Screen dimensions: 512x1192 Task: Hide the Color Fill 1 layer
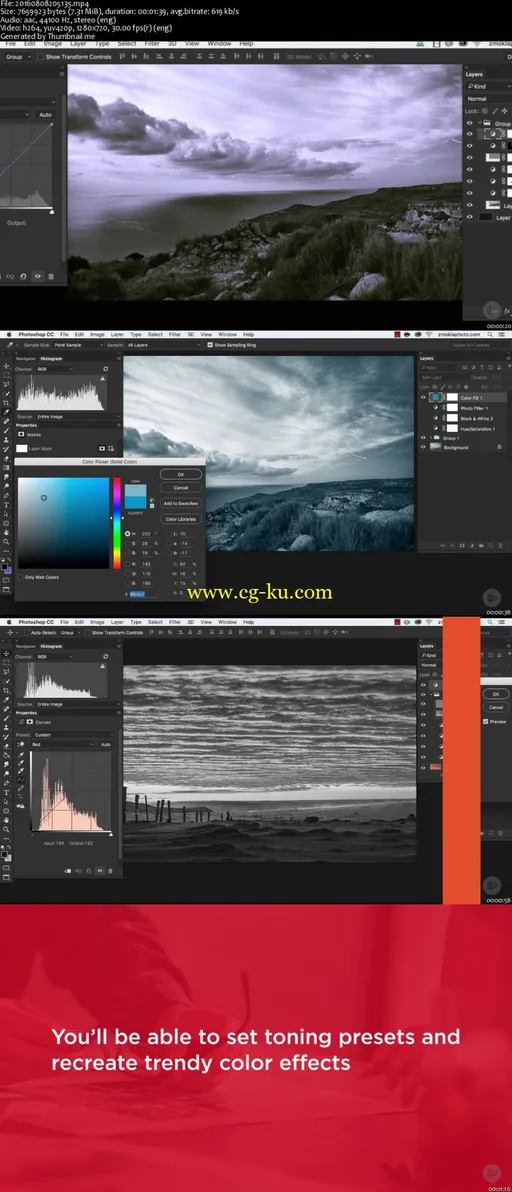coord(423,397)
